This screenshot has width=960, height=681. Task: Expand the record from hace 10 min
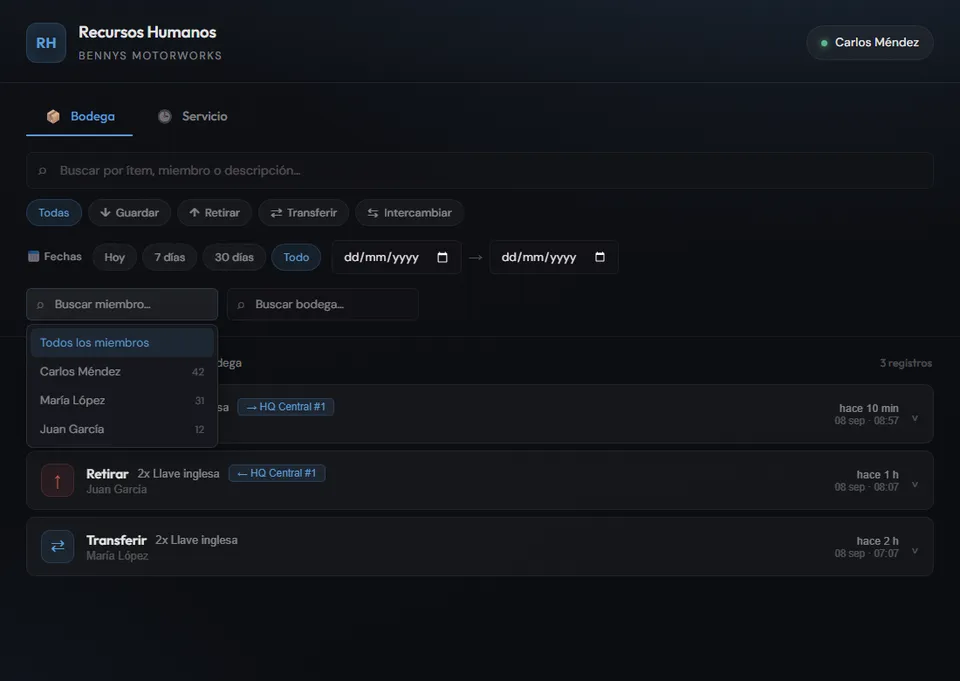915,418
